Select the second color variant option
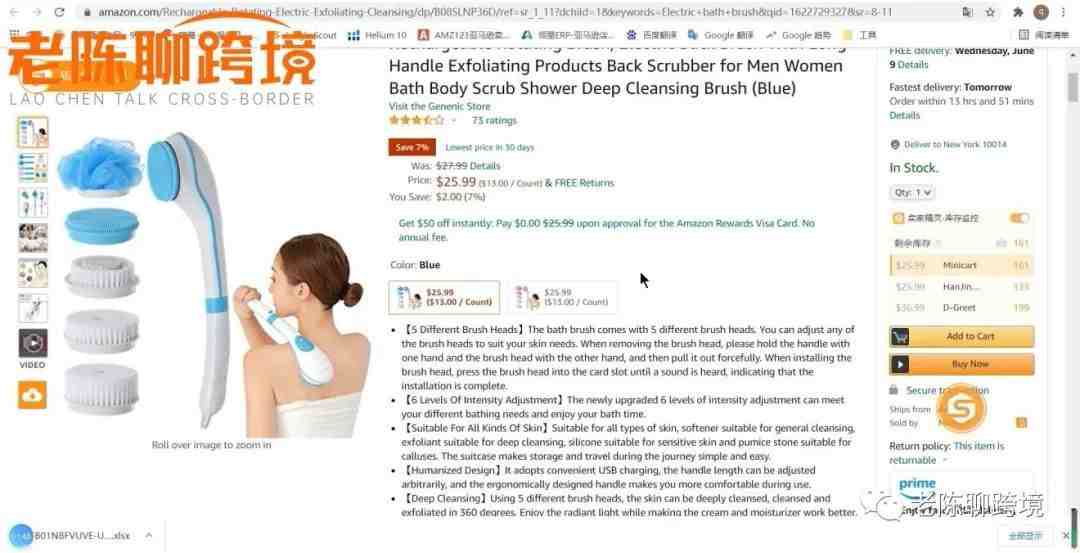 pyautogui.click(x=563, y=297)
